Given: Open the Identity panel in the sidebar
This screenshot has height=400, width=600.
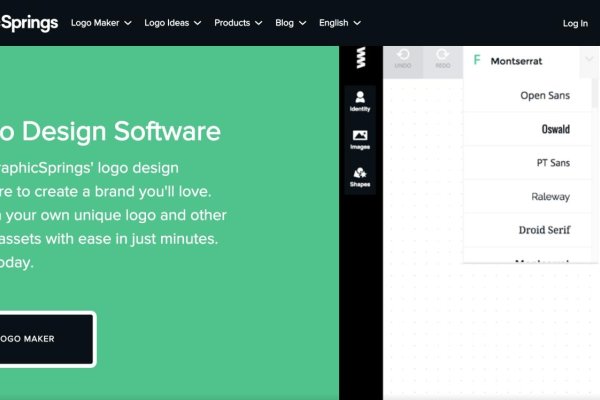Looking at the screenshot, I should point(360,100).
